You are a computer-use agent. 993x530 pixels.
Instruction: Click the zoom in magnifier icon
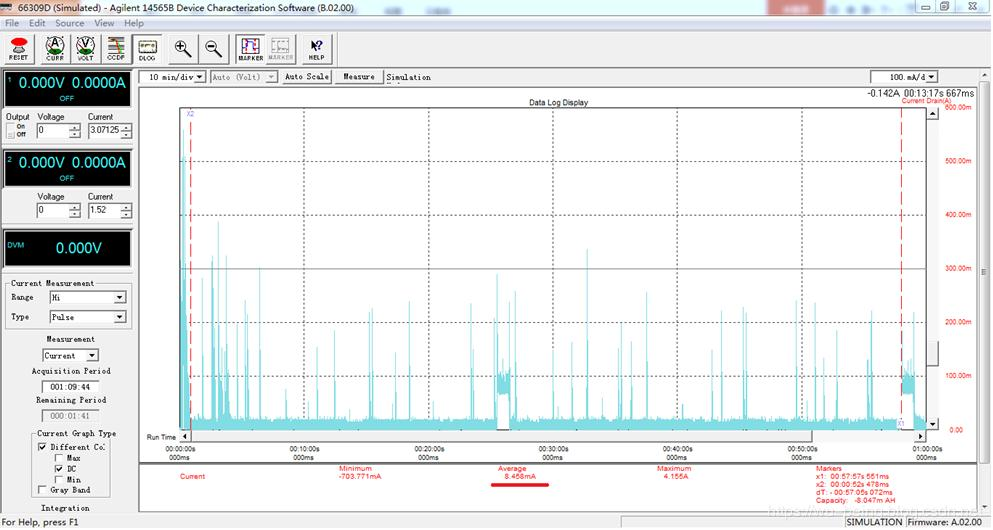[x=183, y=48]
